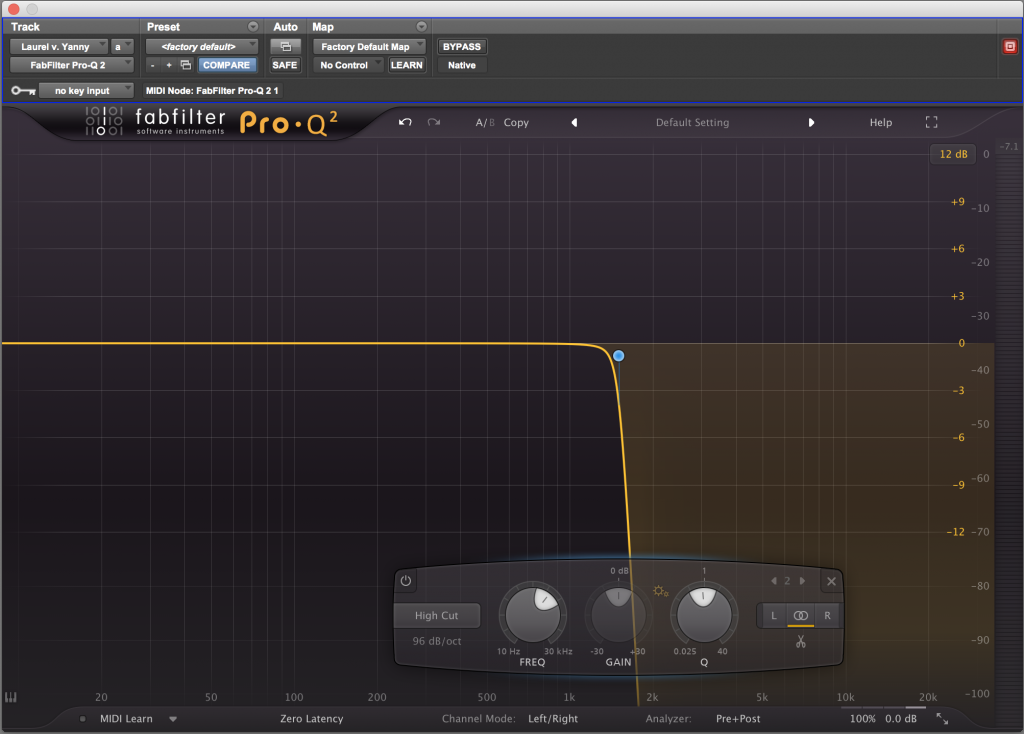Show the piano display keyboard icon
This screenshot has width=1024, height=734.
pos(12,698)
